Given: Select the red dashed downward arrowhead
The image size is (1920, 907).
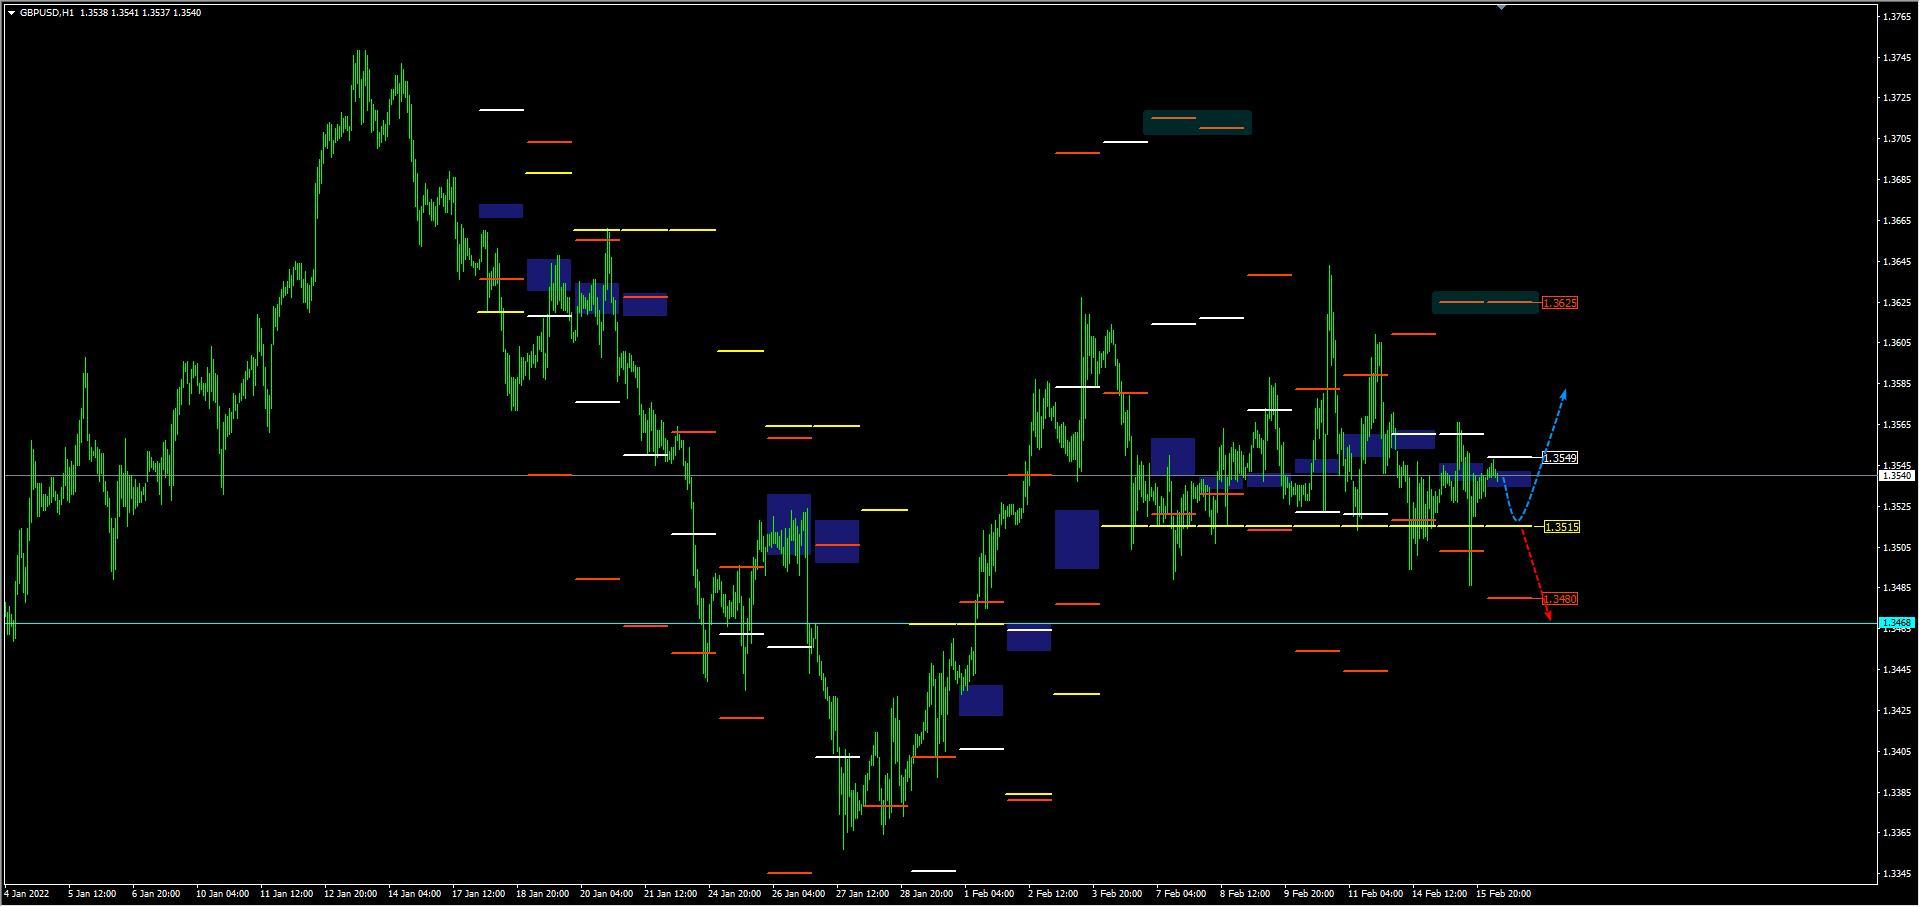Looking at the screenshot, I should pos(1549,616).
